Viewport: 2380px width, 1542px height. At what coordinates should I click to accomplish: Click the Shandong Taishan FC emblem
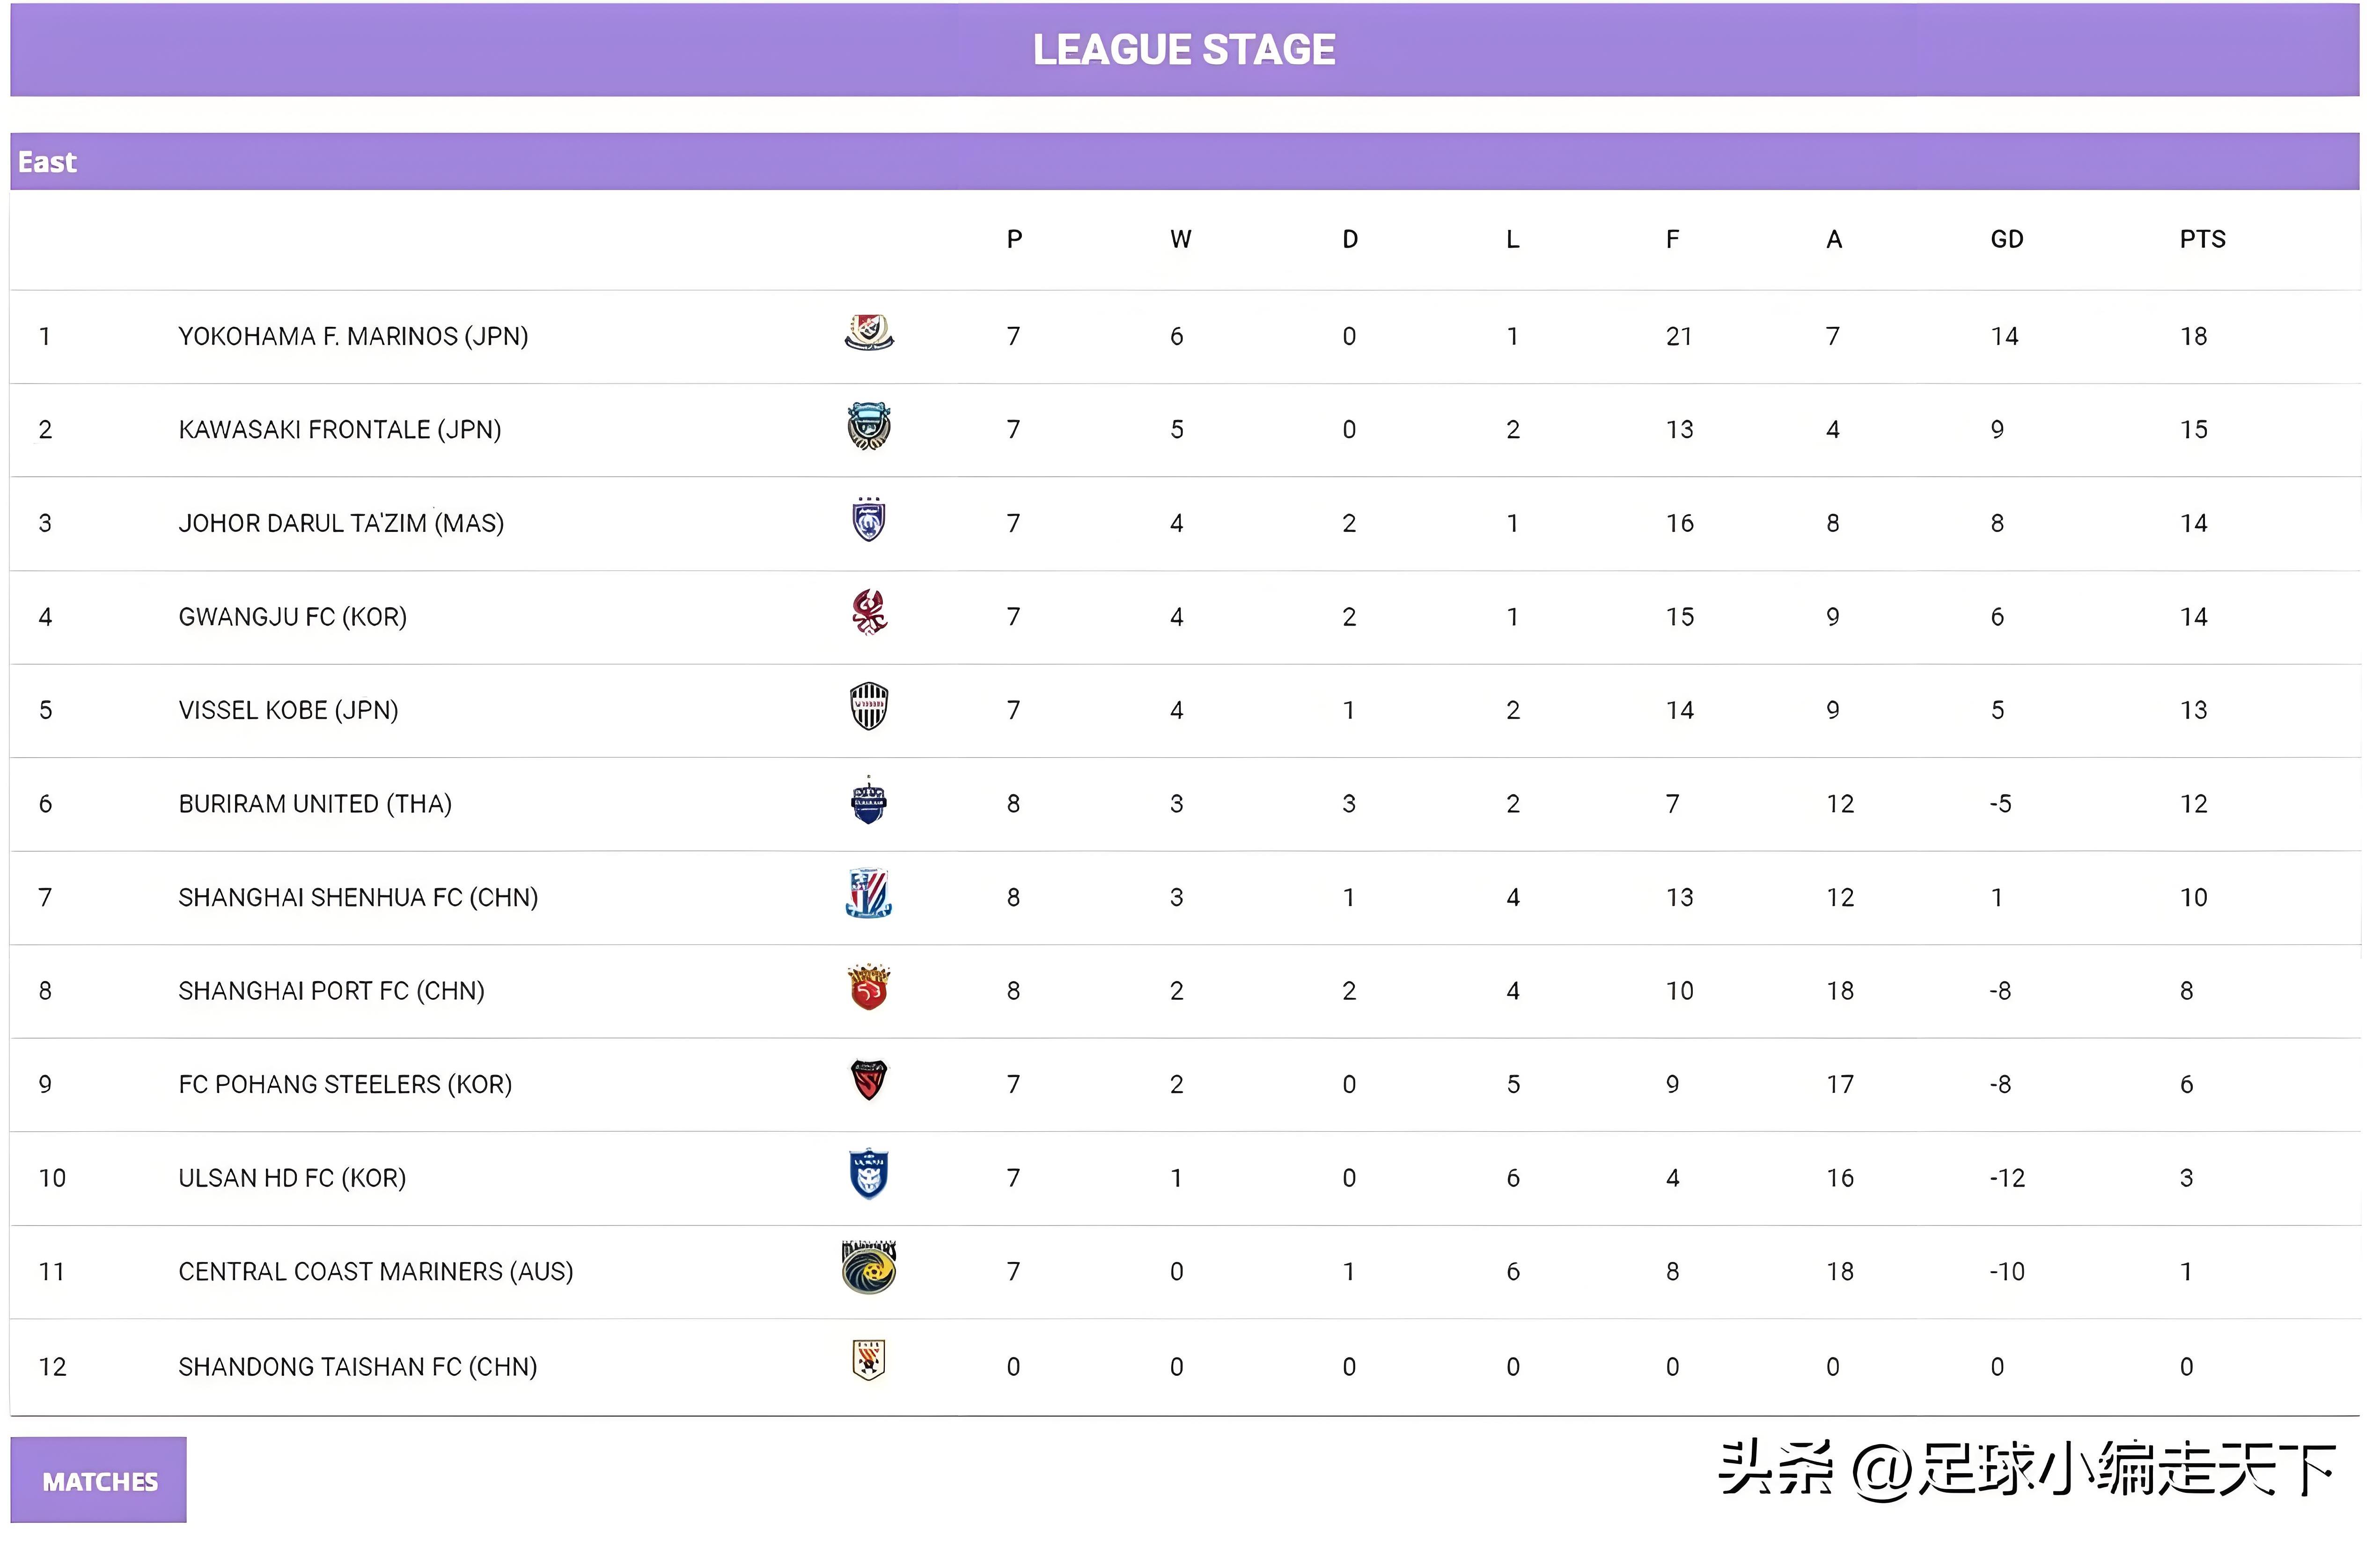point(869,1361)
